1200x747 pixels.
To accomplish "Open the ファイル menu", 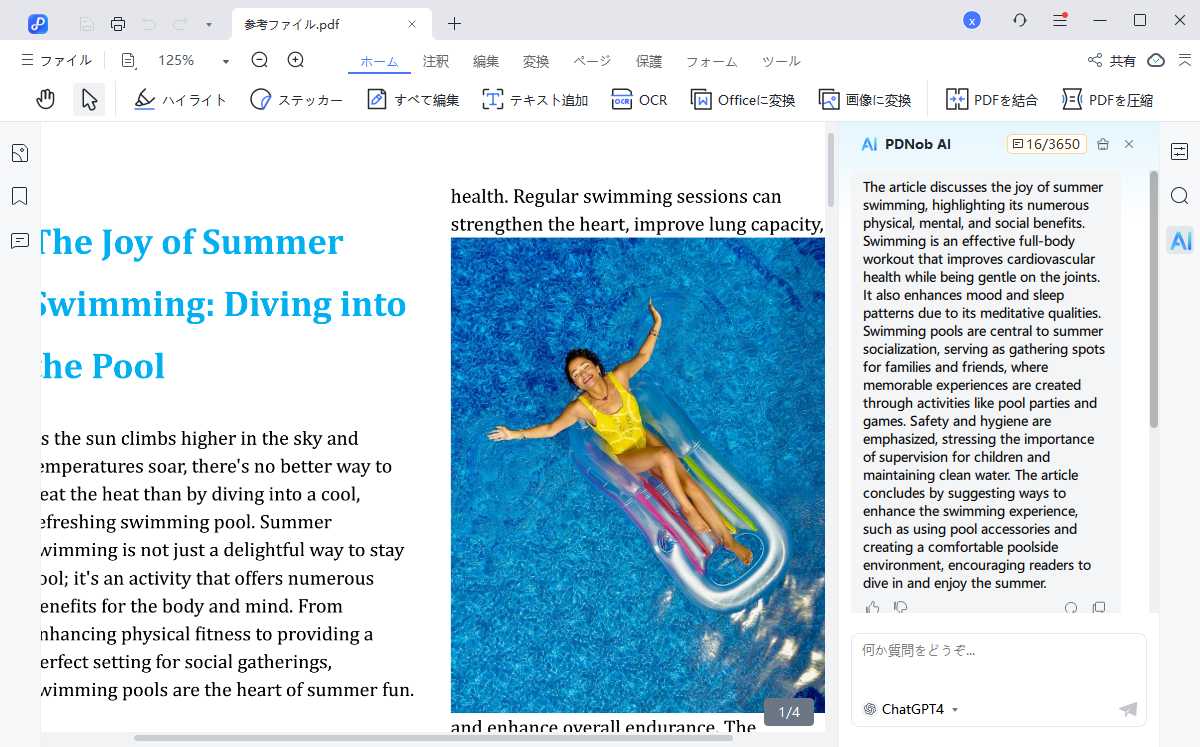I will [57, 61].
